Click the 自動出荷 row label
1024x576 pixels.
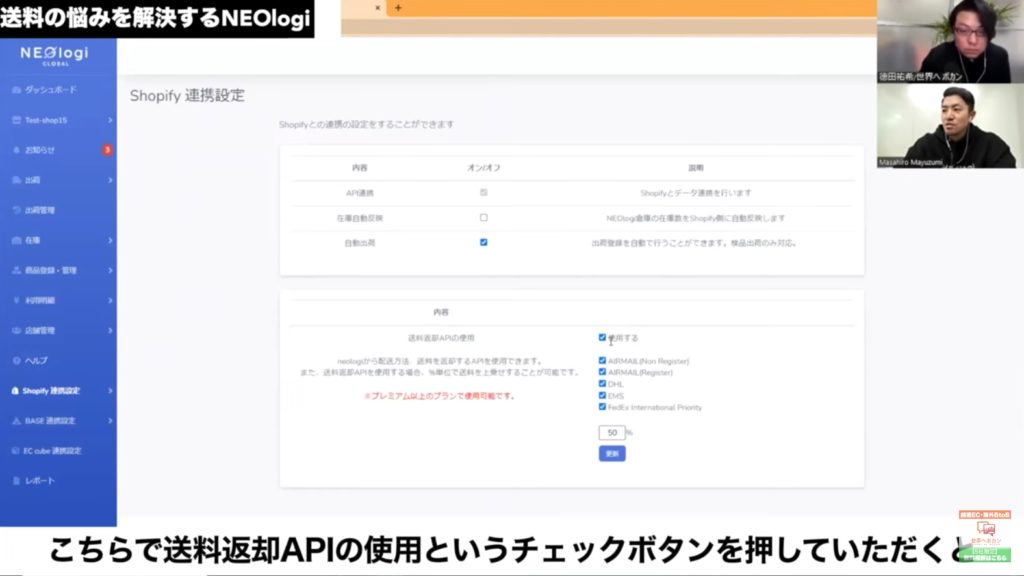click(x=360, y=243)
